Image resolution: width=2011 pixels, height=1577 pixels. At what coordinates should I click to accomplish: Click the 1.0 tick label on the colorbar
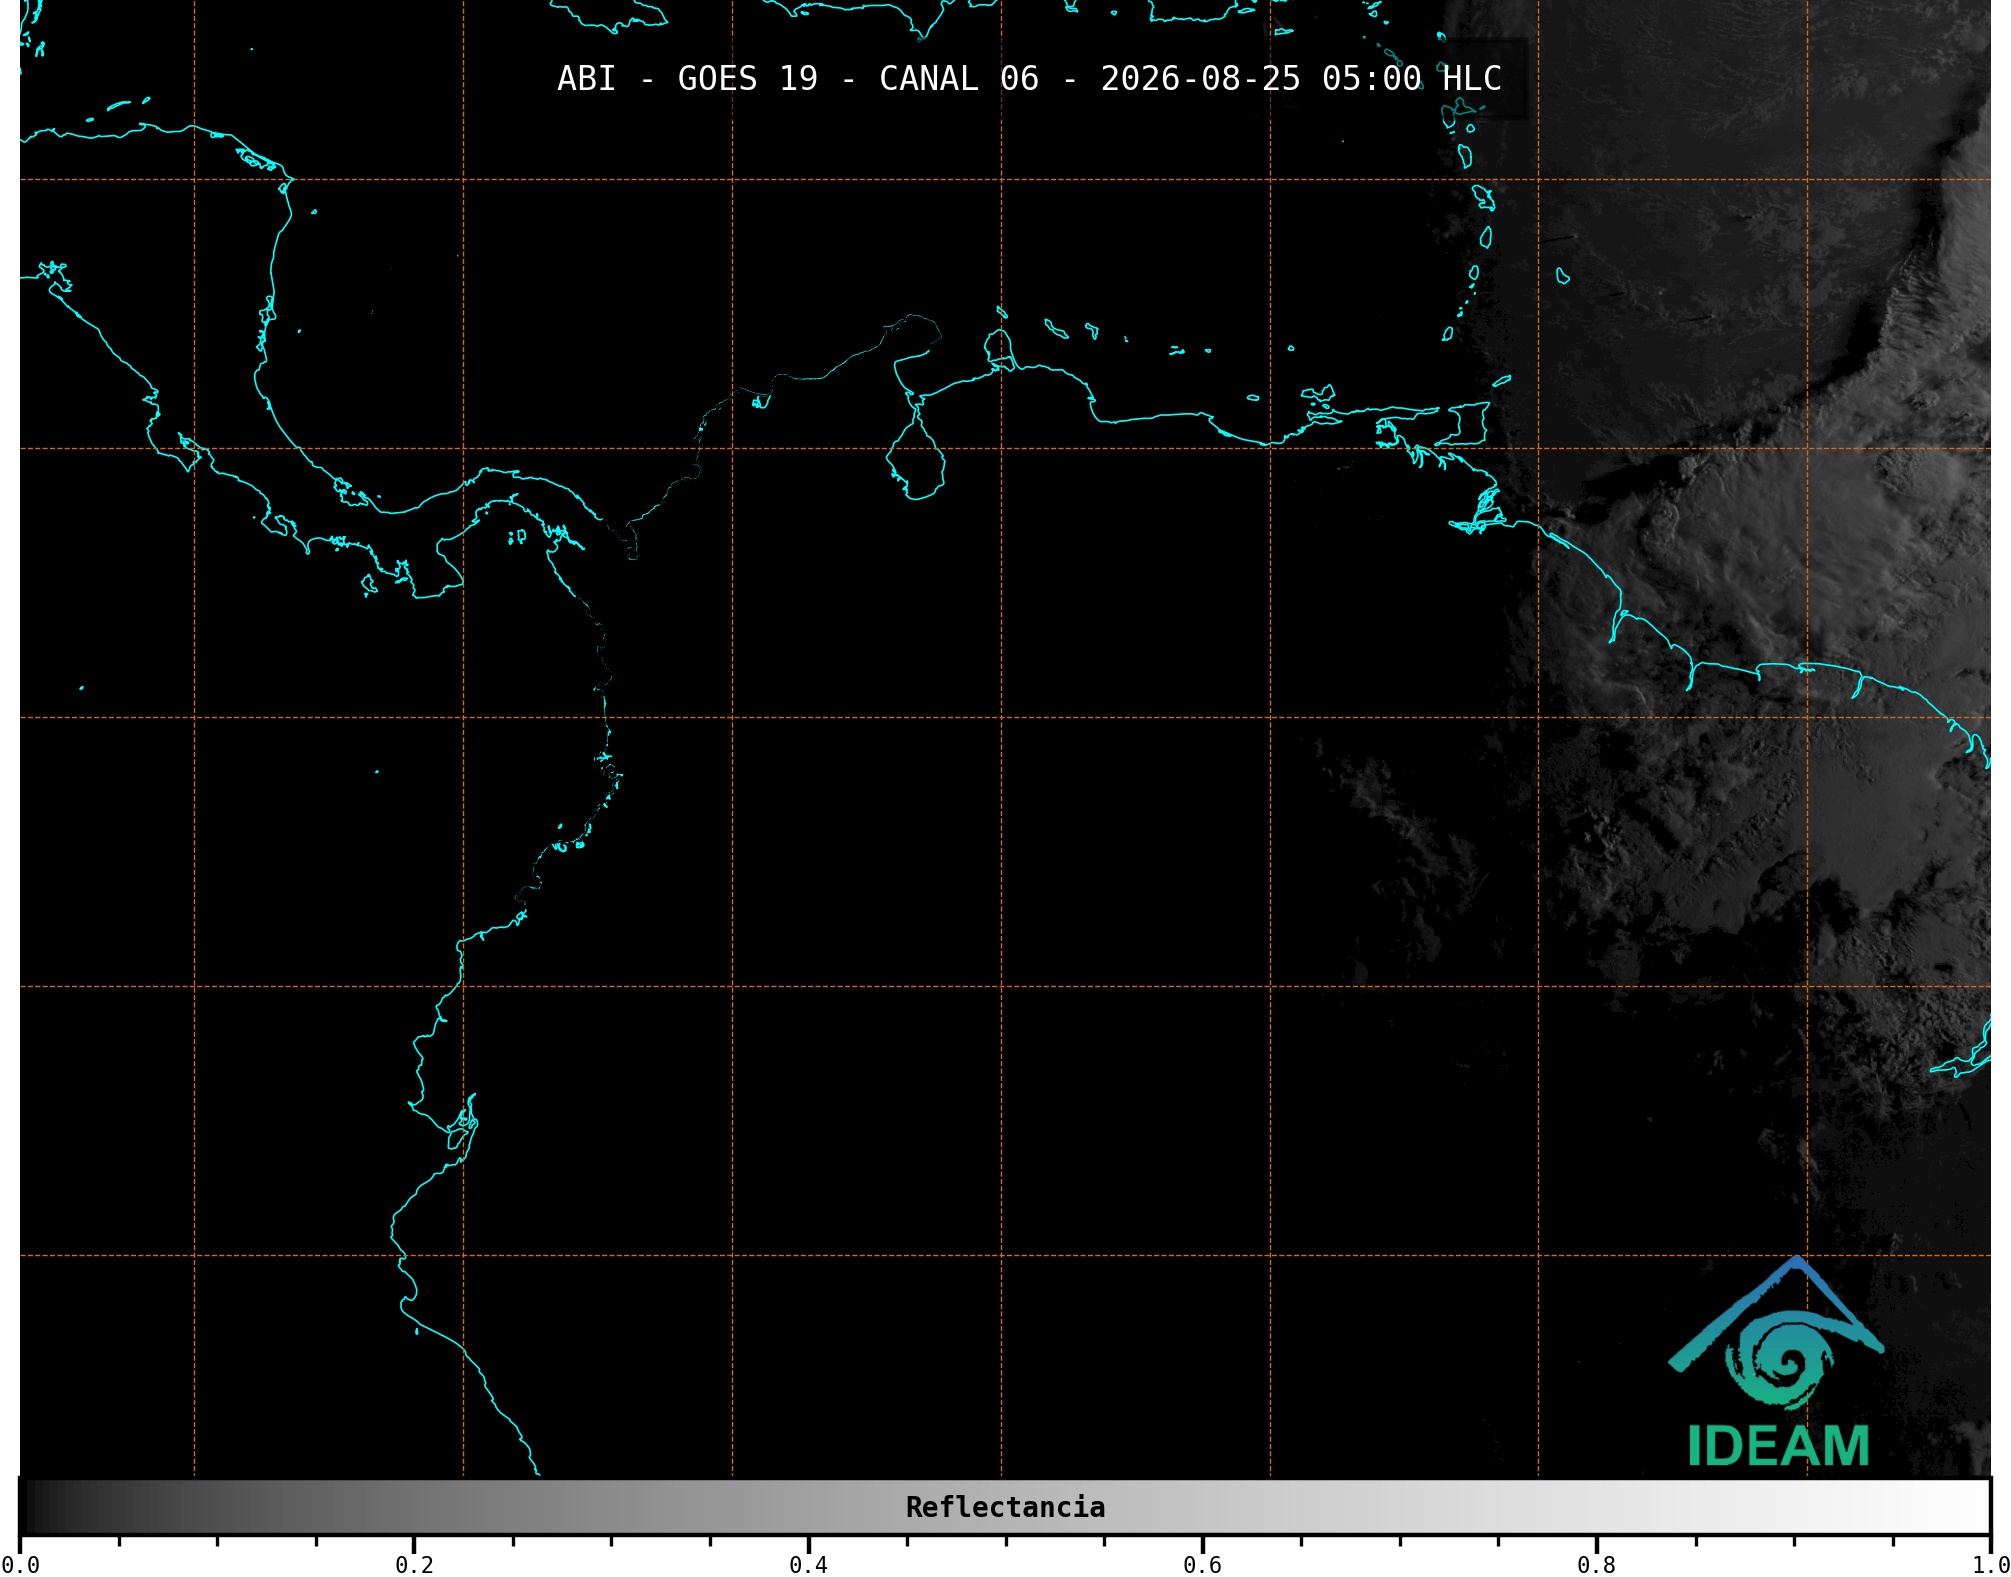point(1990,1564)
